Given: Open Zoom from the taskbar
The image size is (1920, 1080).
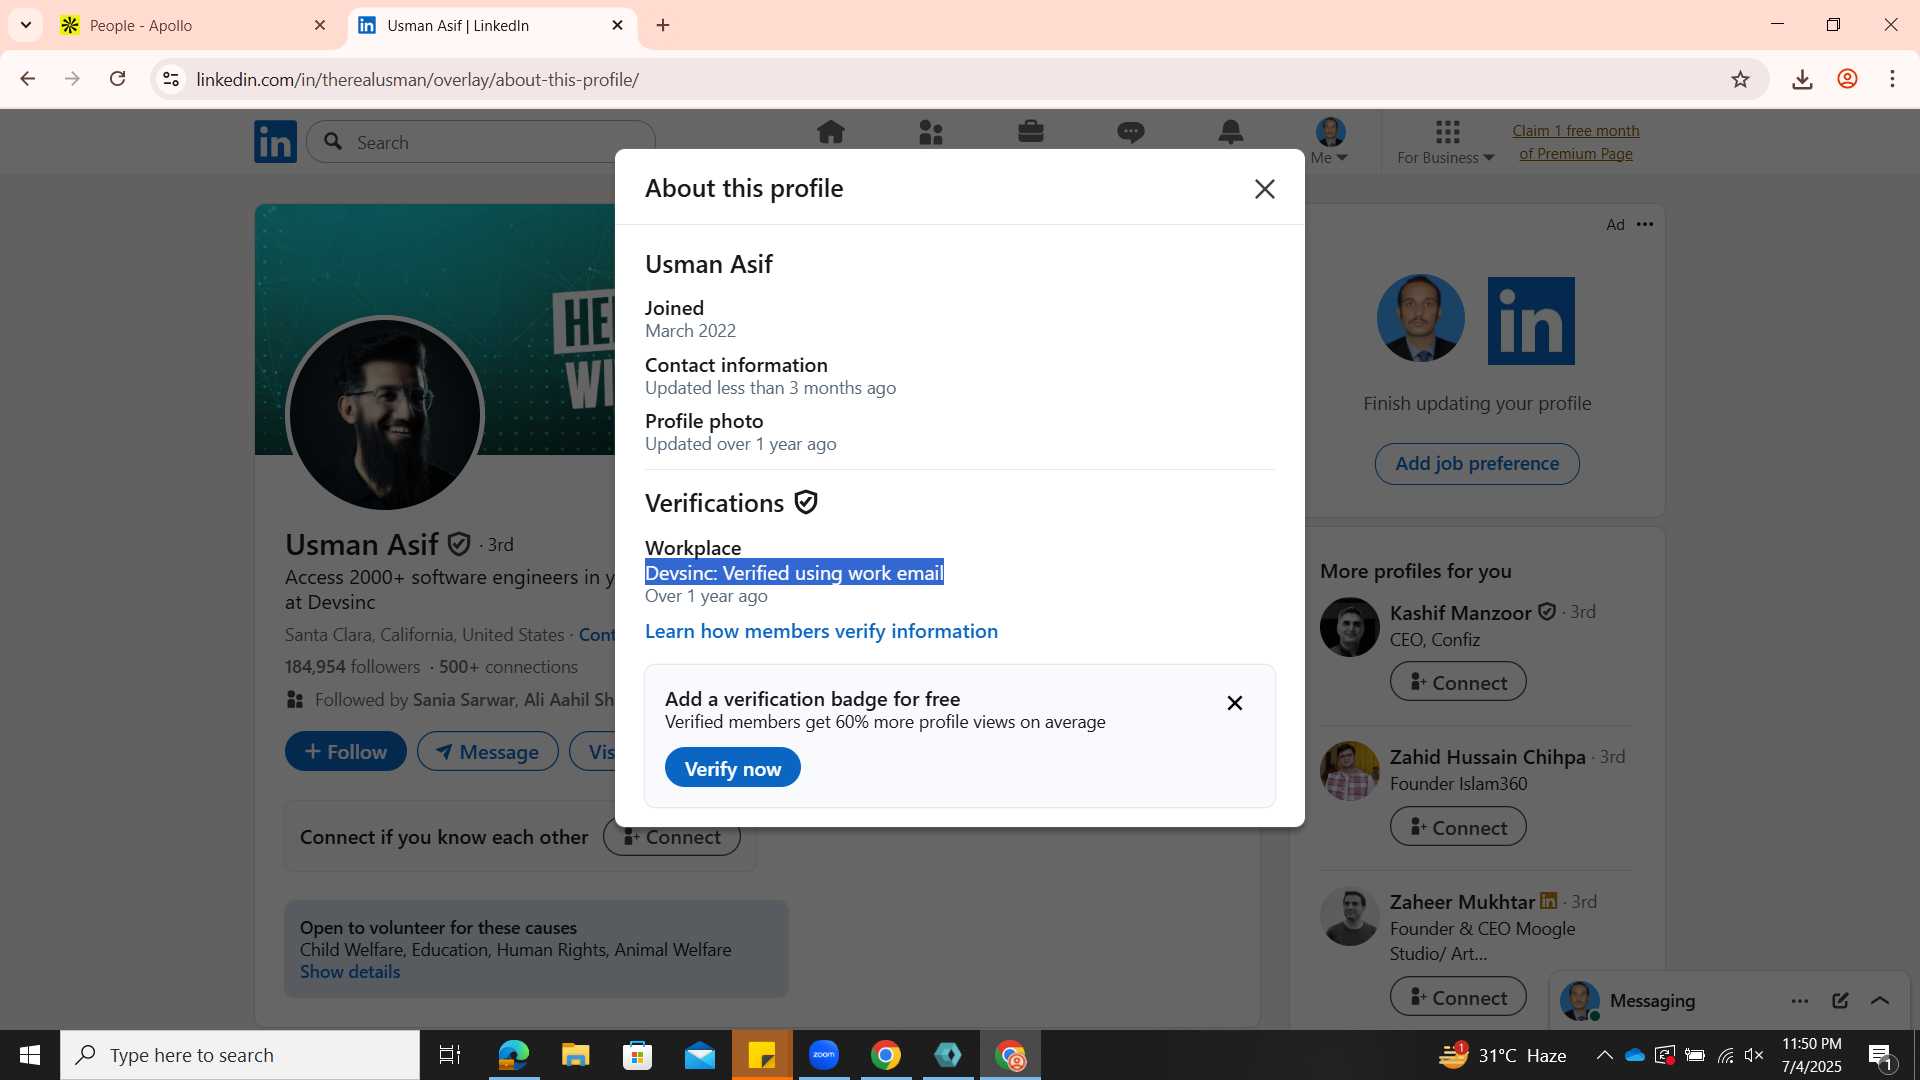Looking at the screenshot, I should (x=824, y=1055).
